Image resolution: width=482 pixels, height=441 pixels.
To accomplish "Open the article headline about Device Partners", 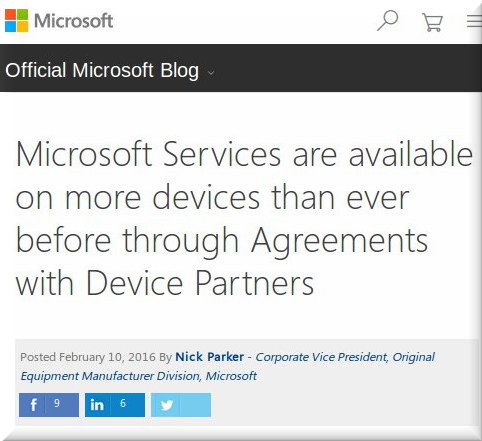I will 244,218.
